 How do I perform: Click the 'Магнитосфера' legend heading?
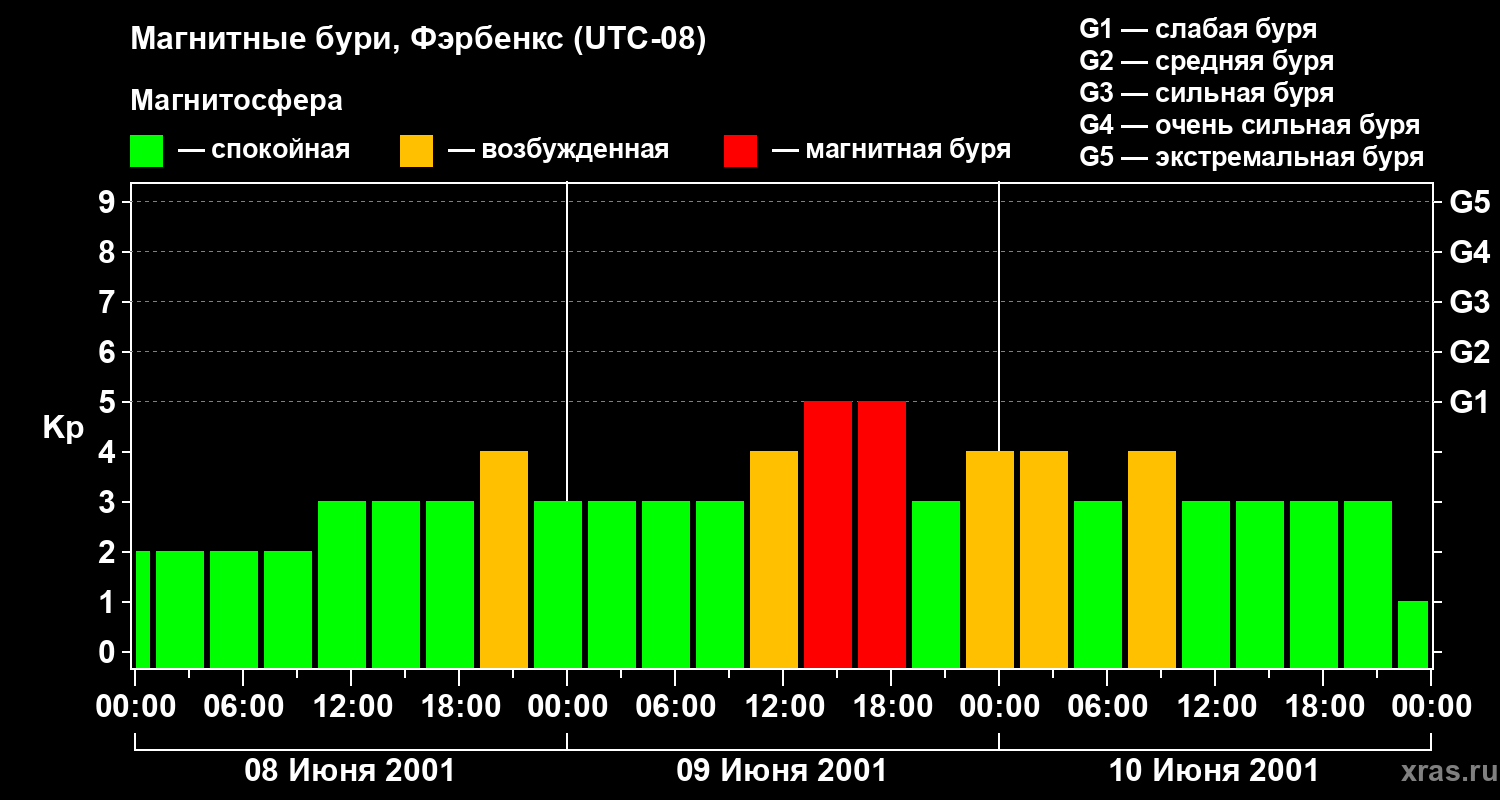[236, 101]
